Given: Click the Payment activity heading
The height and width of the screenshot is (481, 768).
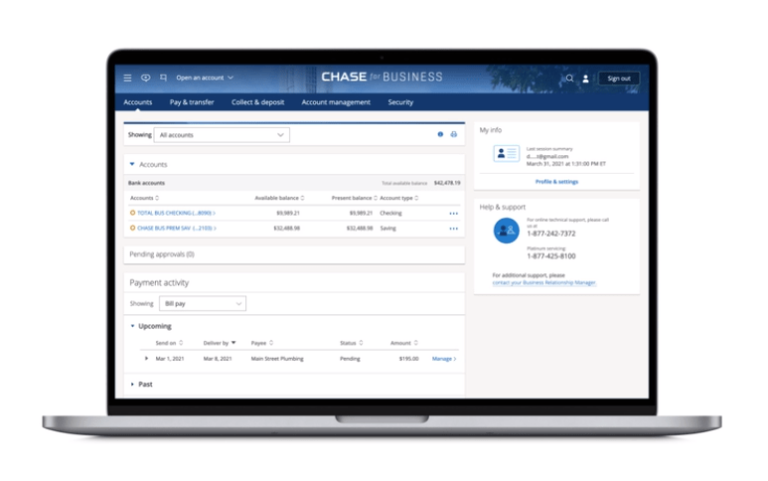Looking at the screenshot, I should tap(159, 283).
